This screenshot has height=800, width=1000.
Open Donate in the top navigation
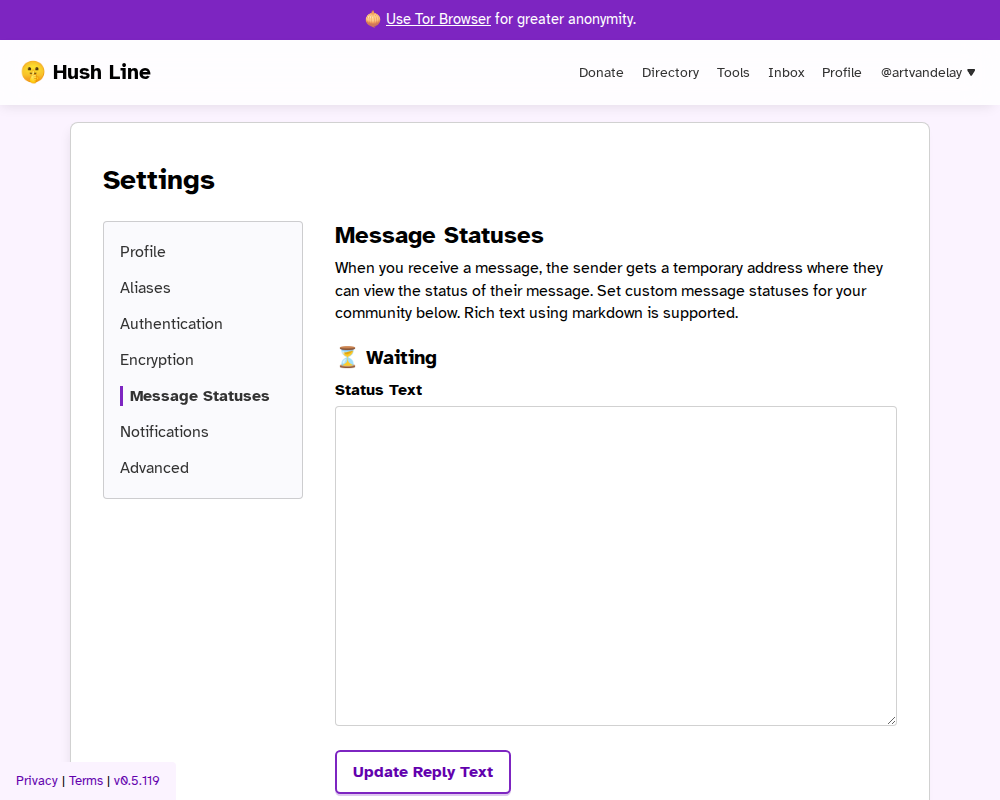[x=601, y=73]
